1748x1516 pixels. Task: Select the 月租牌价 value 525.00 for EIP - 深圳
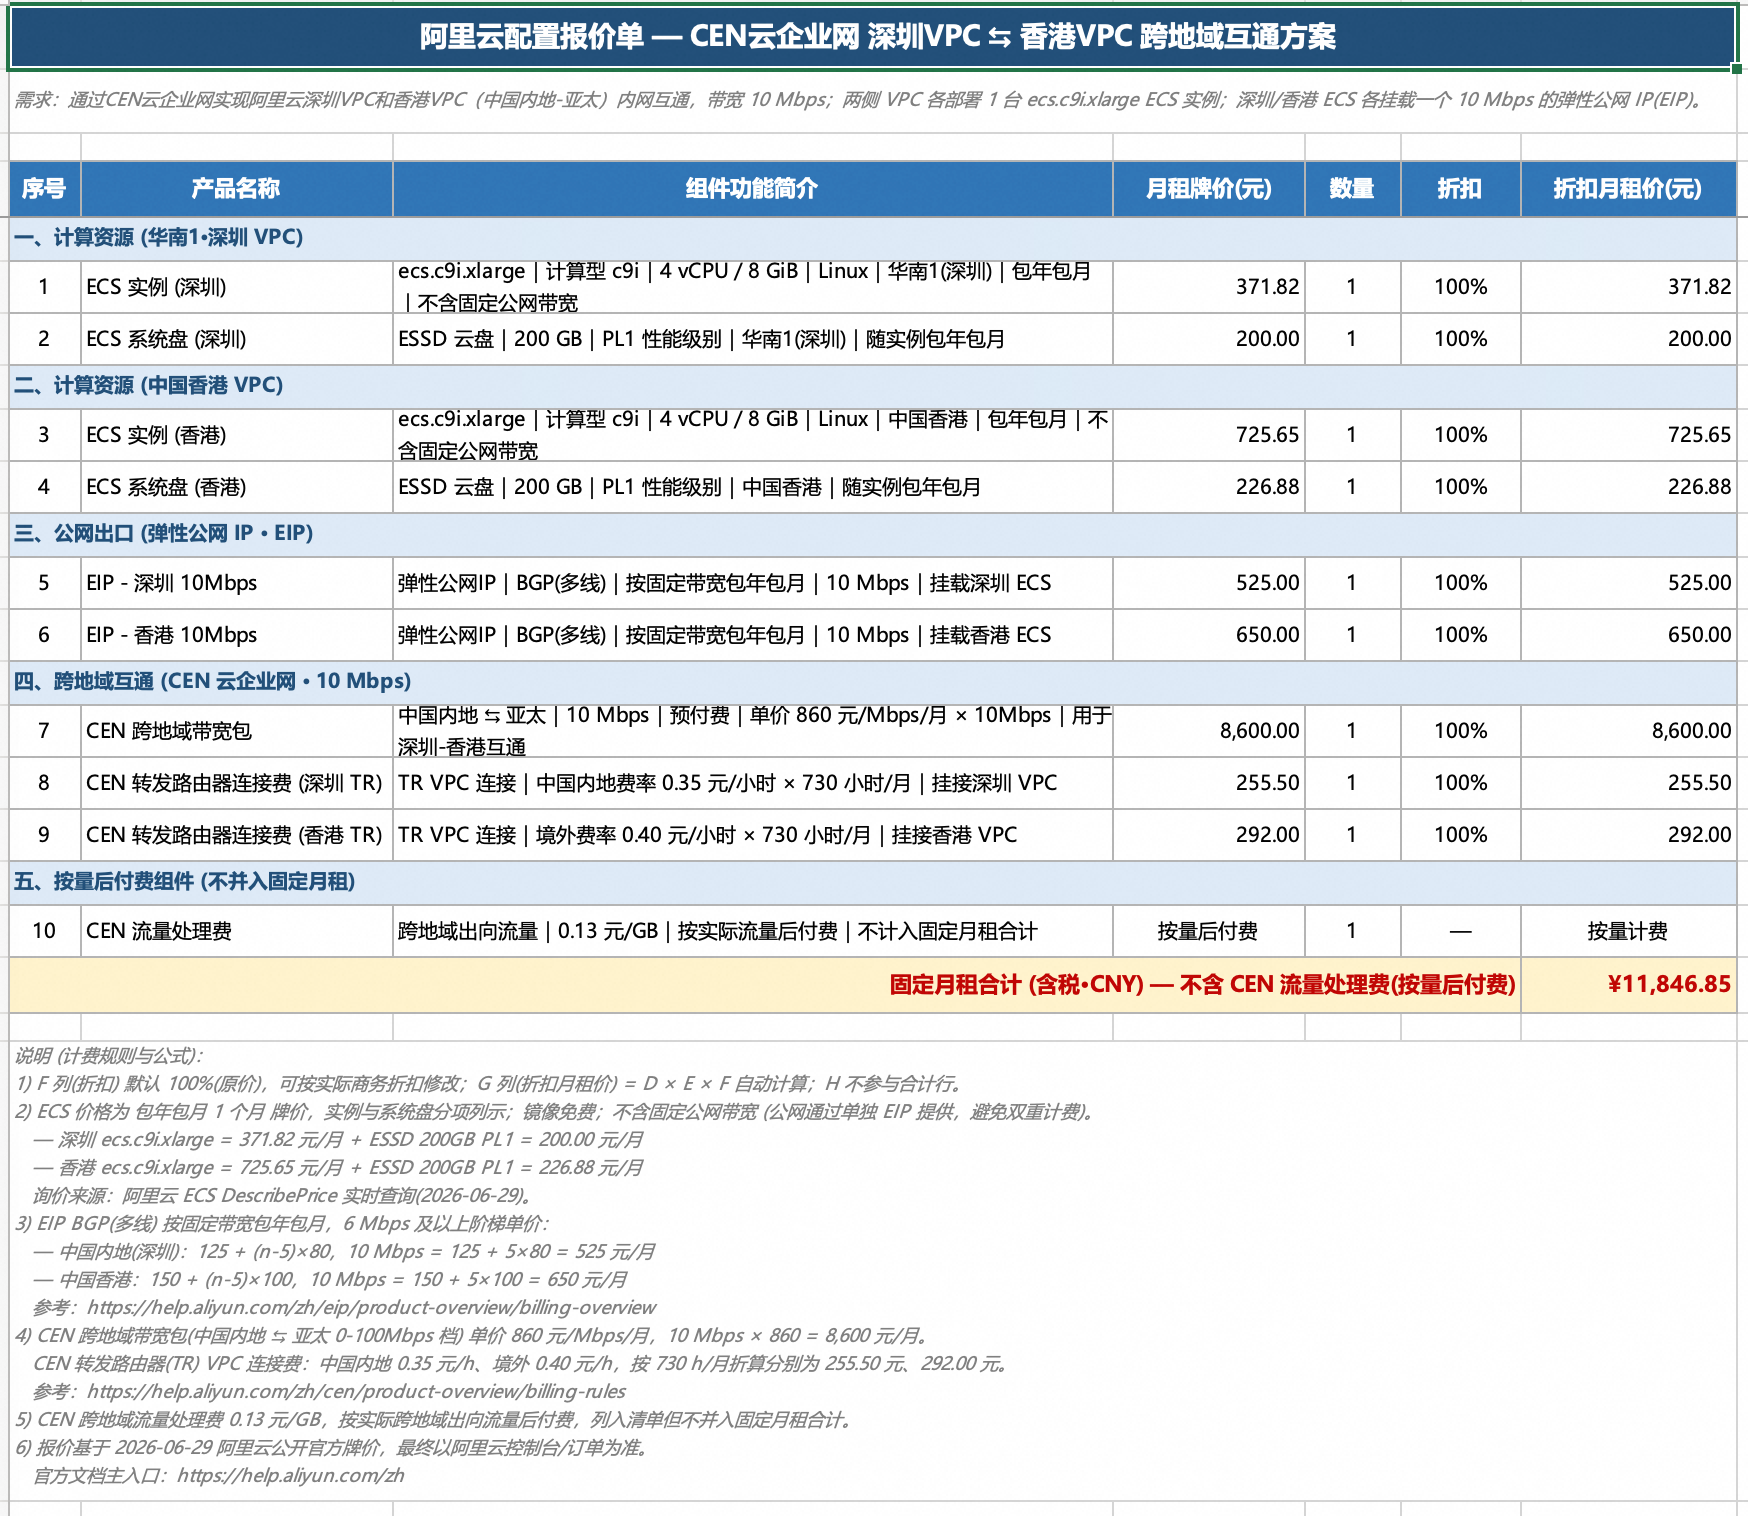(x=1208, y=583)
